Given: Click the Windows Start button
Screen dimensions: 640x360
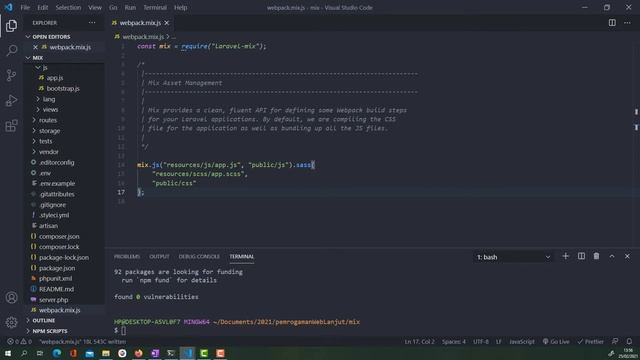Looking at the screenshot, I should (8, 353).
